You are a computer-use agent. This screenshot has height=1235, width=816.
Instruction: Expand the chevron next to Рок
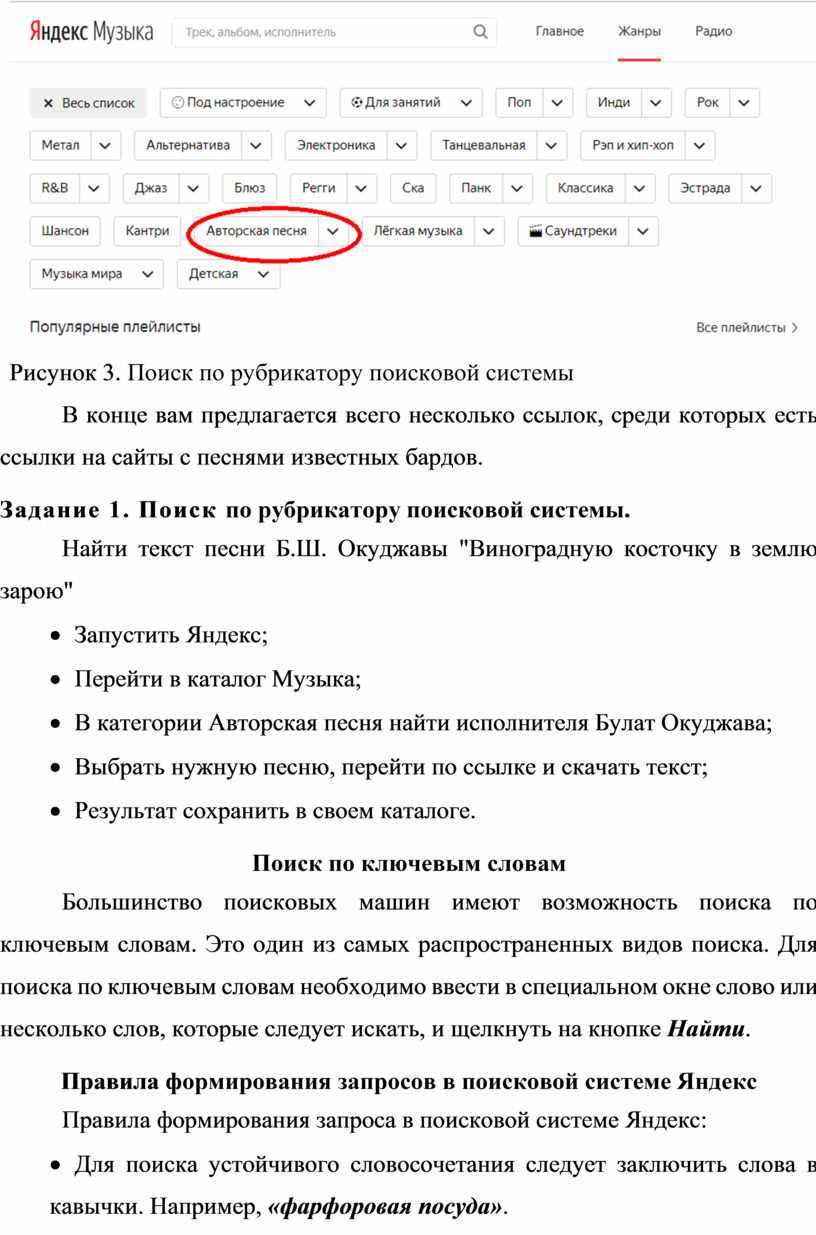(745, 103)
